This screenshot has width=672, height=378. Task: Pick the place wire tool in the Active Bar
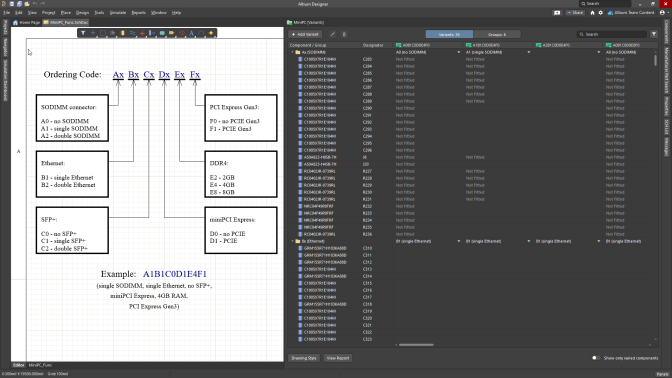(x=132, y=33)
